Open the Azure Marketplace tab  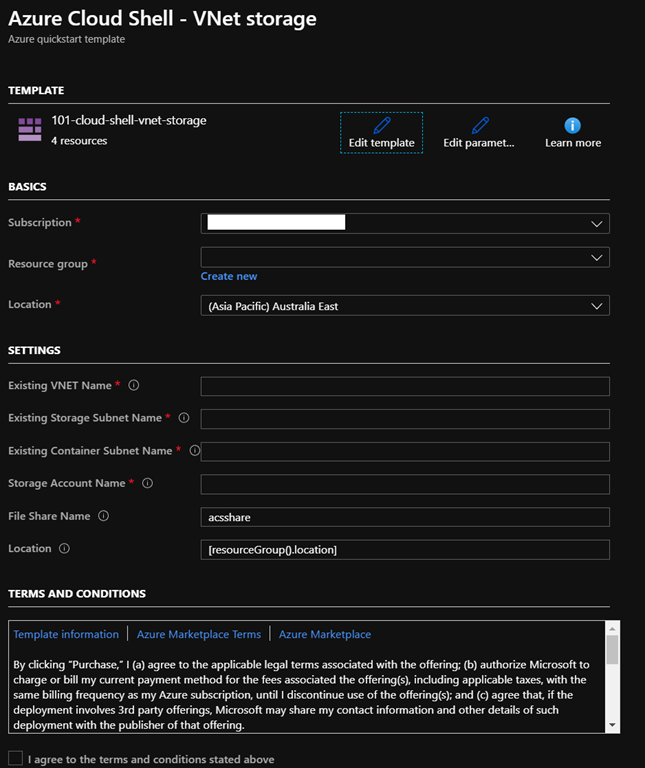click(324, 634)
